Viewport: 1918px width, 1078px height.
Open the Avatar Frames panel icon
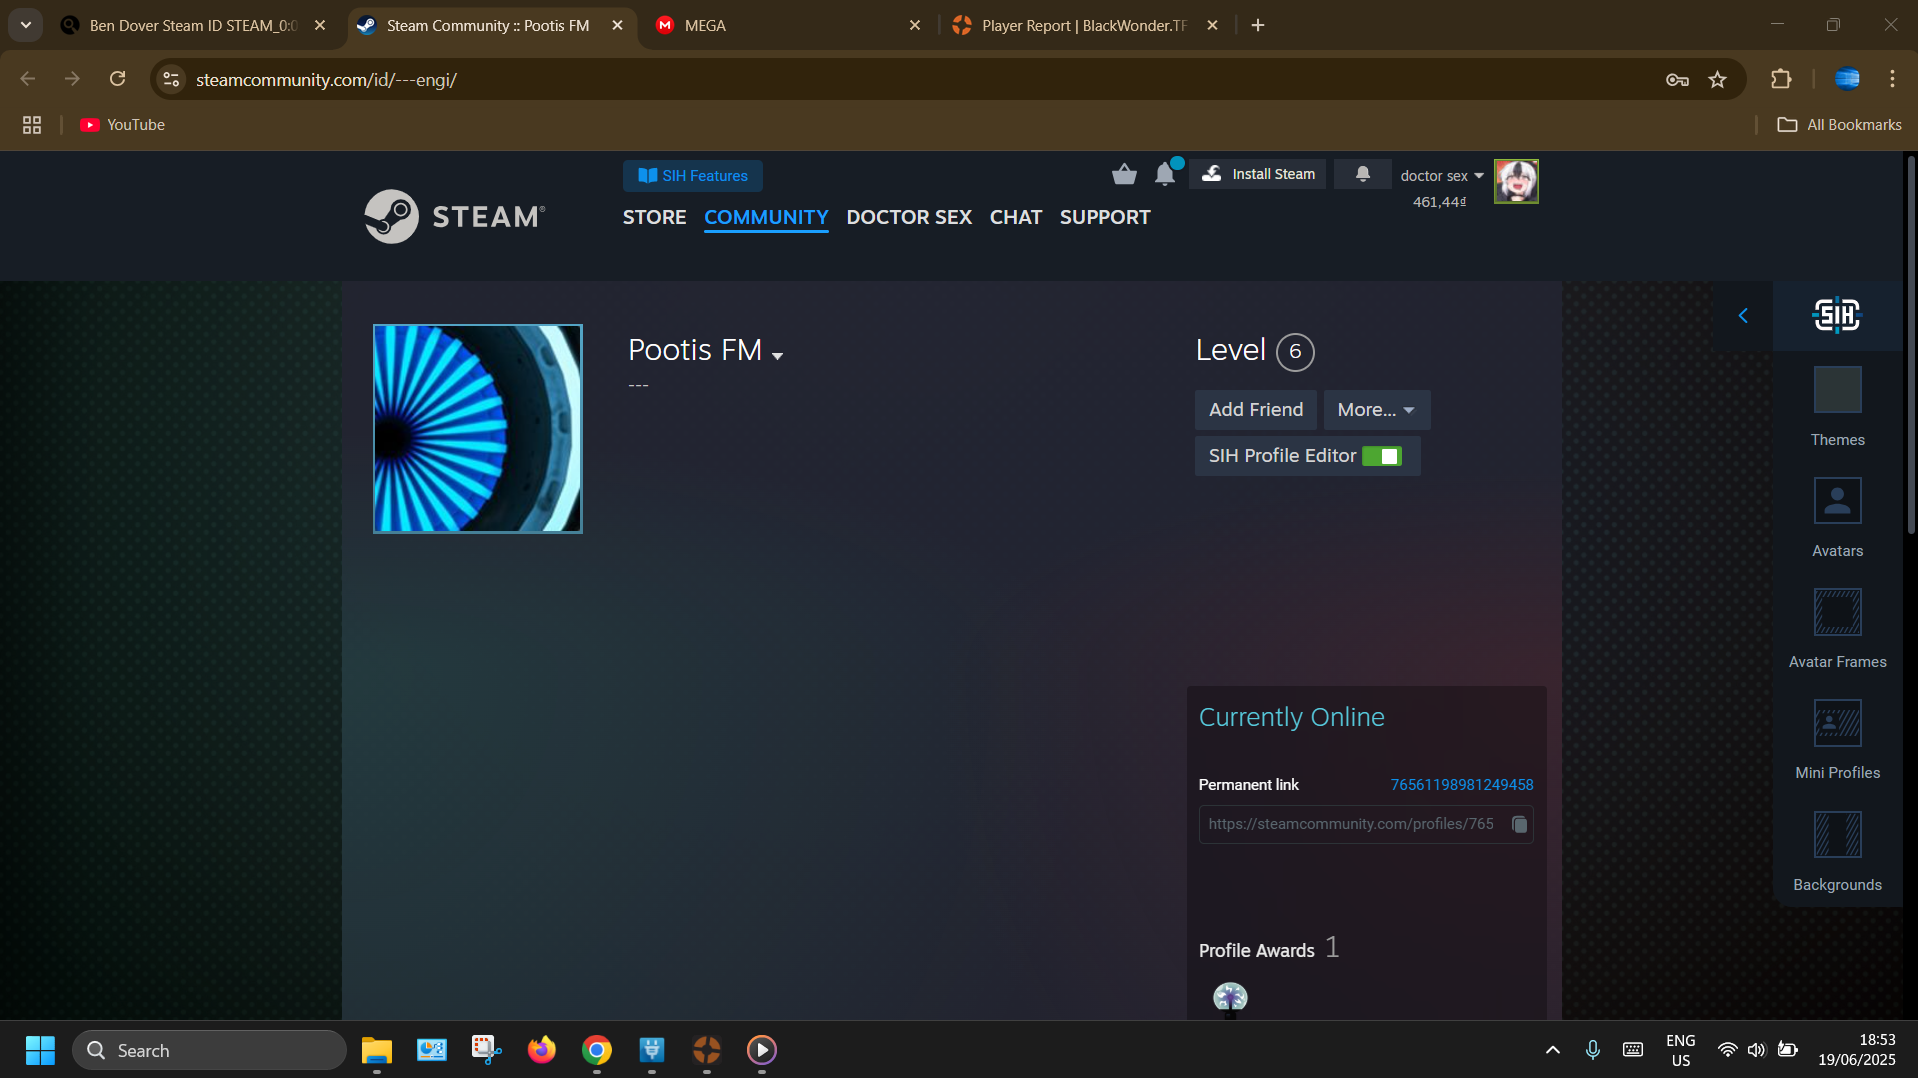pyautogui.click(x=1837, y=612)
